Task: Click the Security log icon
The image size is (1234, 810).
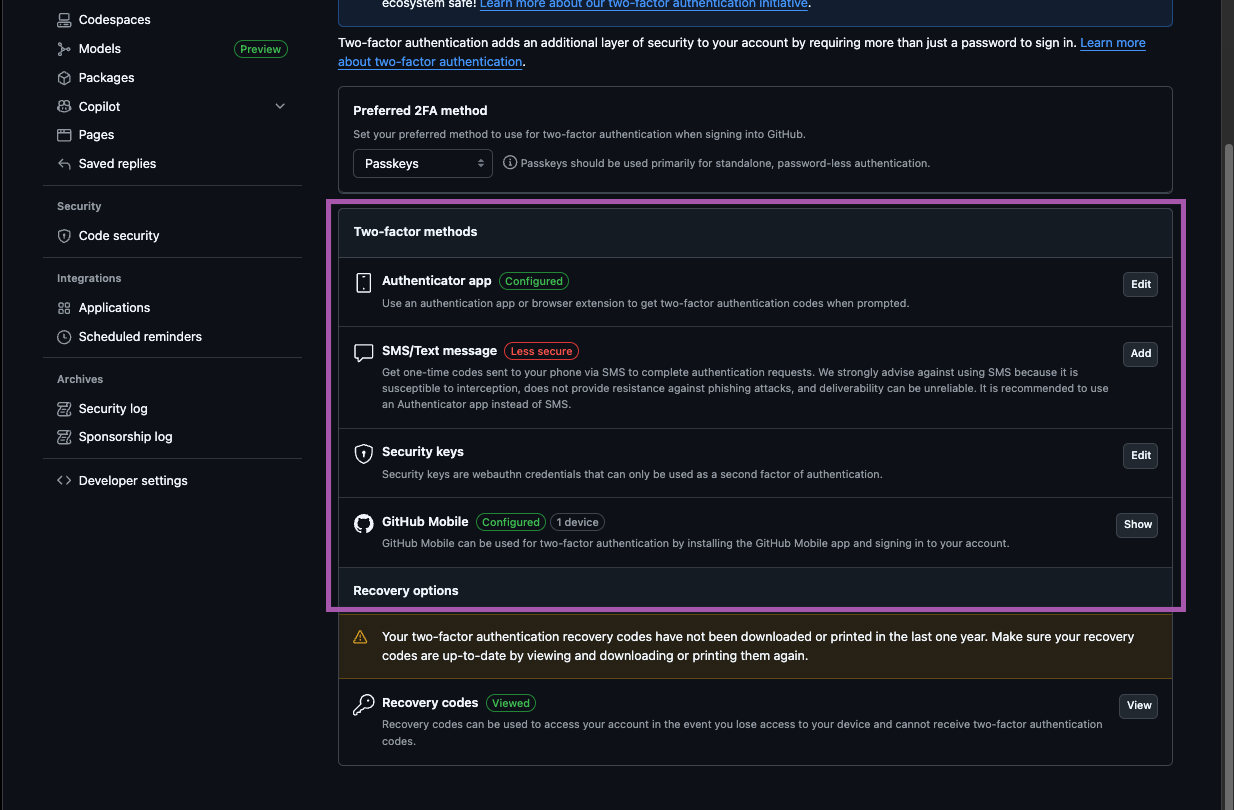Action: [64, 409]
